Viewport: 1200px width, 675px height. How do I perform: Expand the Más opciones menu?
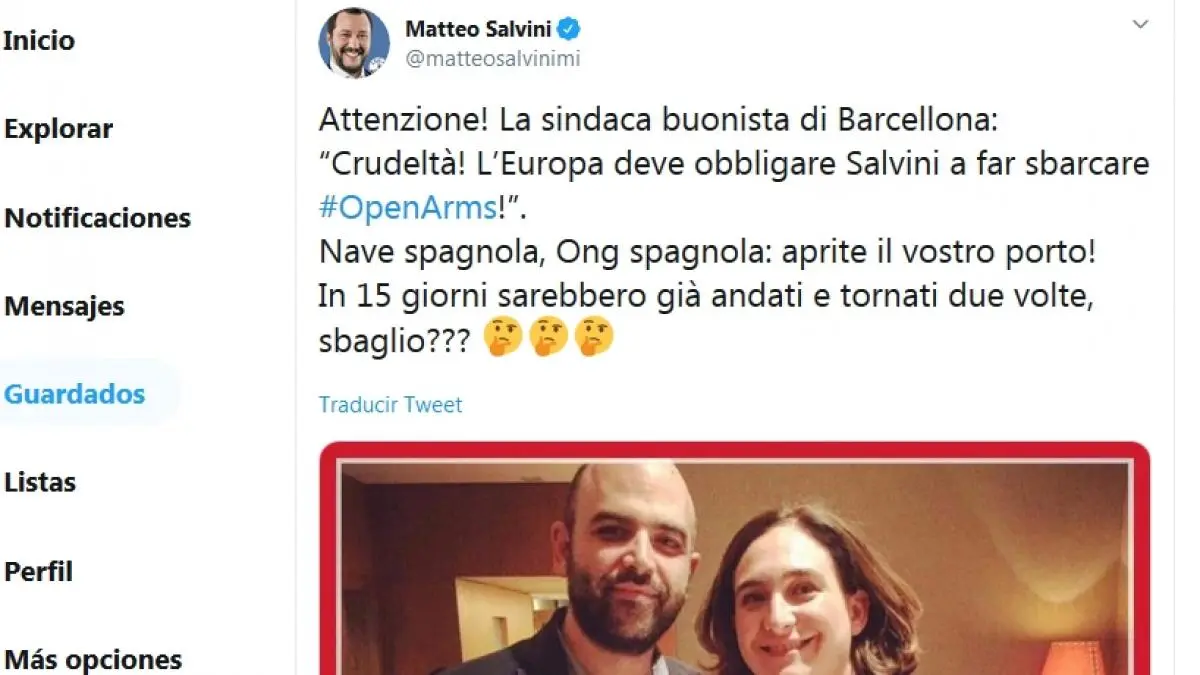point(94,660)
